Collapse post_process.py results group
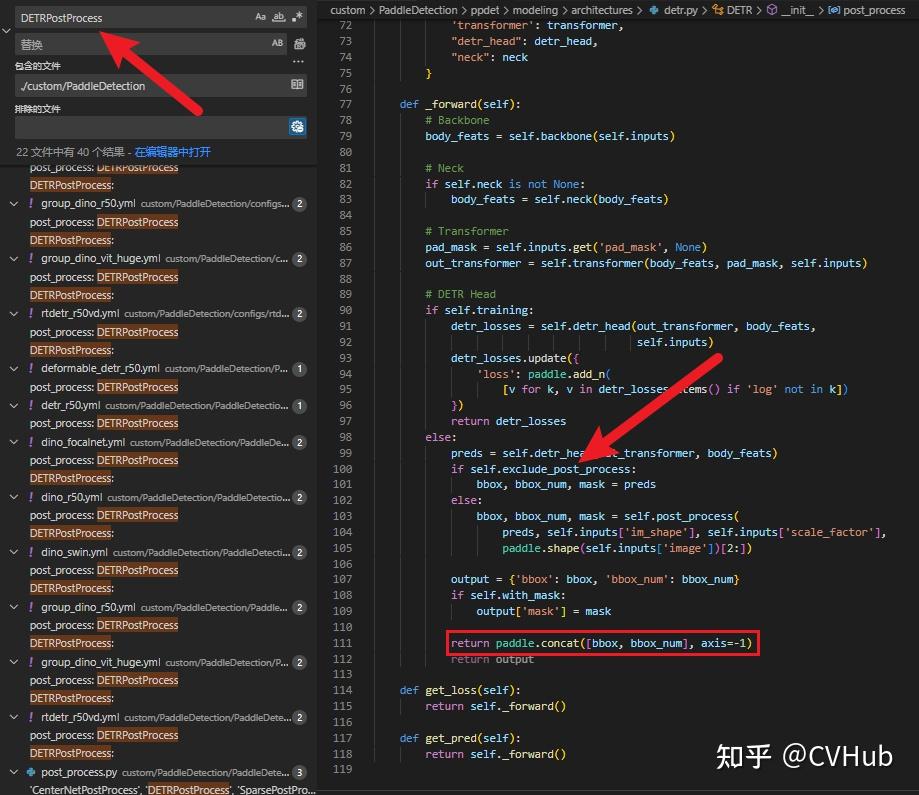Image resolution: width=919 pixels, height=795 pixels. tap(14, 772)
